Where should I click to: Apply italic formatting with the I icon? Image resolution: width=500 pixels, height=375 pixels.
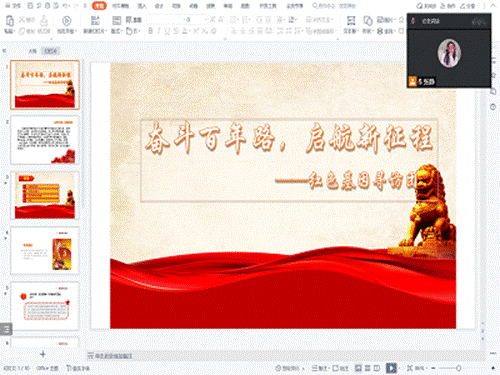[x=159, y=31]
